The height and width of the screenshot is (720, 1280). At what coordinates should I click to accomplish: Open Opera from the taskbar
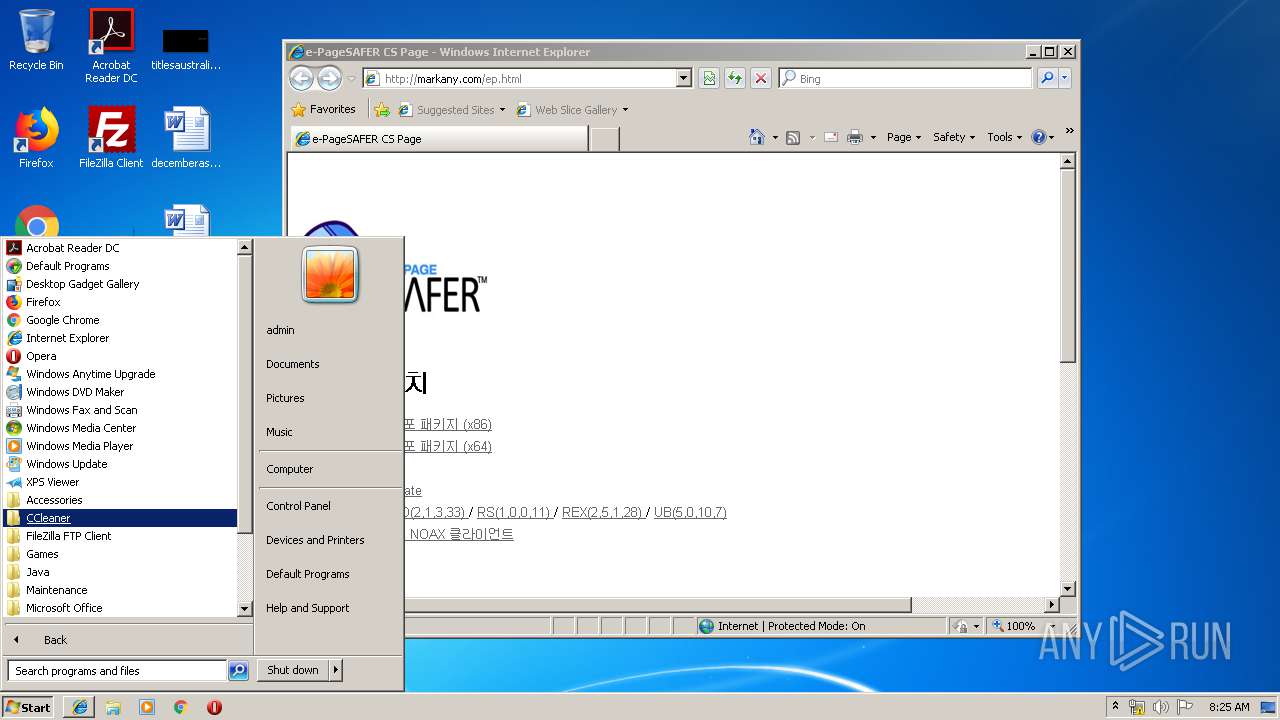[x=214, y=707]
